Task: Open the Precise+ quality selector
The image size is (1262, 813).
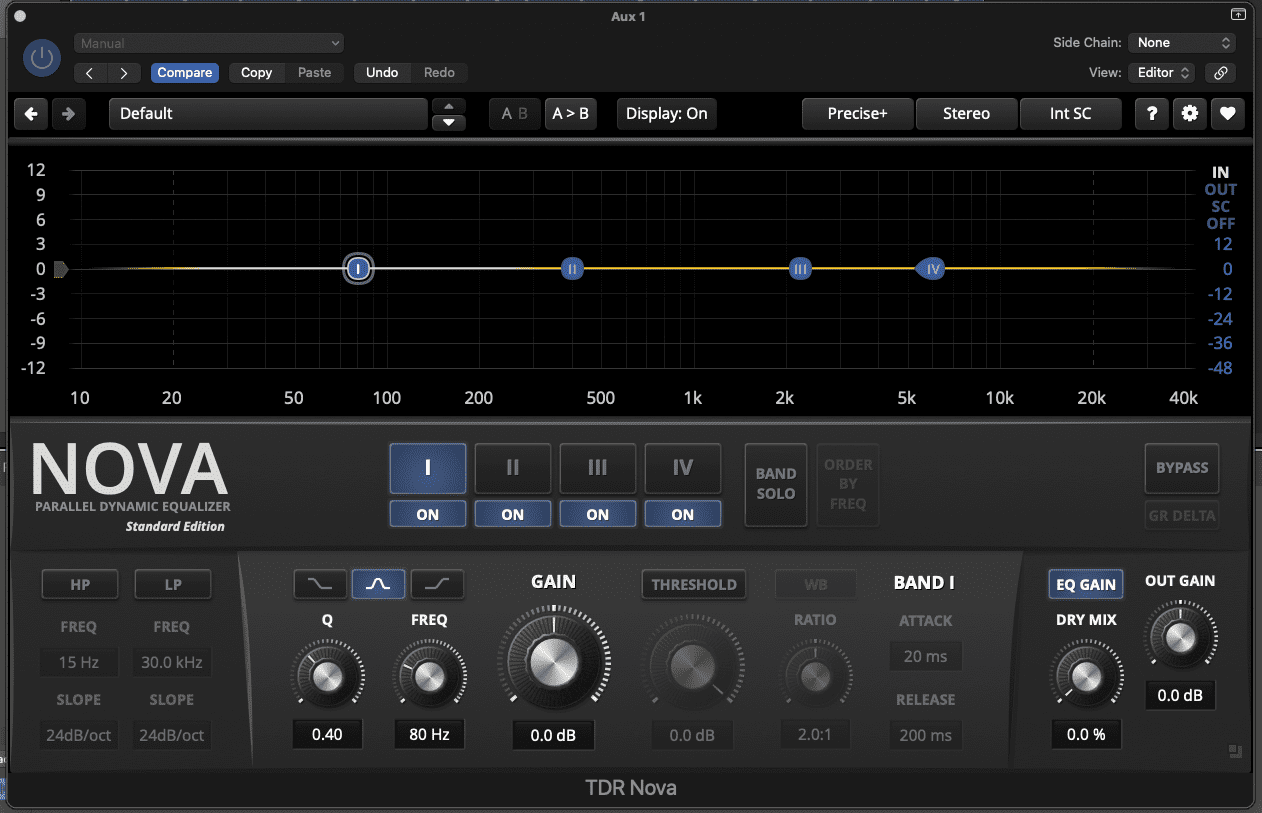Action: click(857, 114)
